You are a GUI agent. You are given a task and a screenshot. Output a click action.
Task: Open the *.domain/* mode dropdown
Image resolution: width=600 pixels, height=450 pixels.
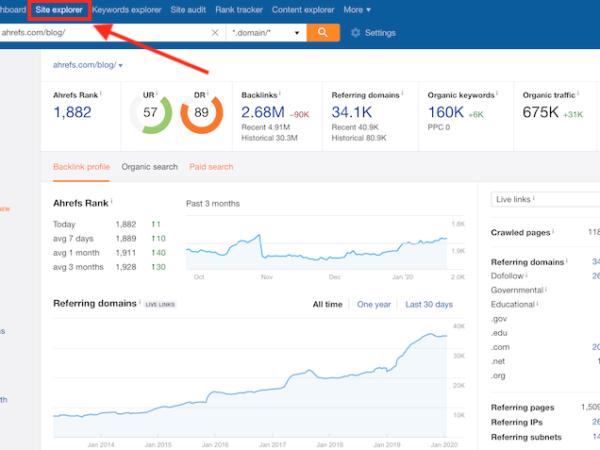tap(264, 33)
